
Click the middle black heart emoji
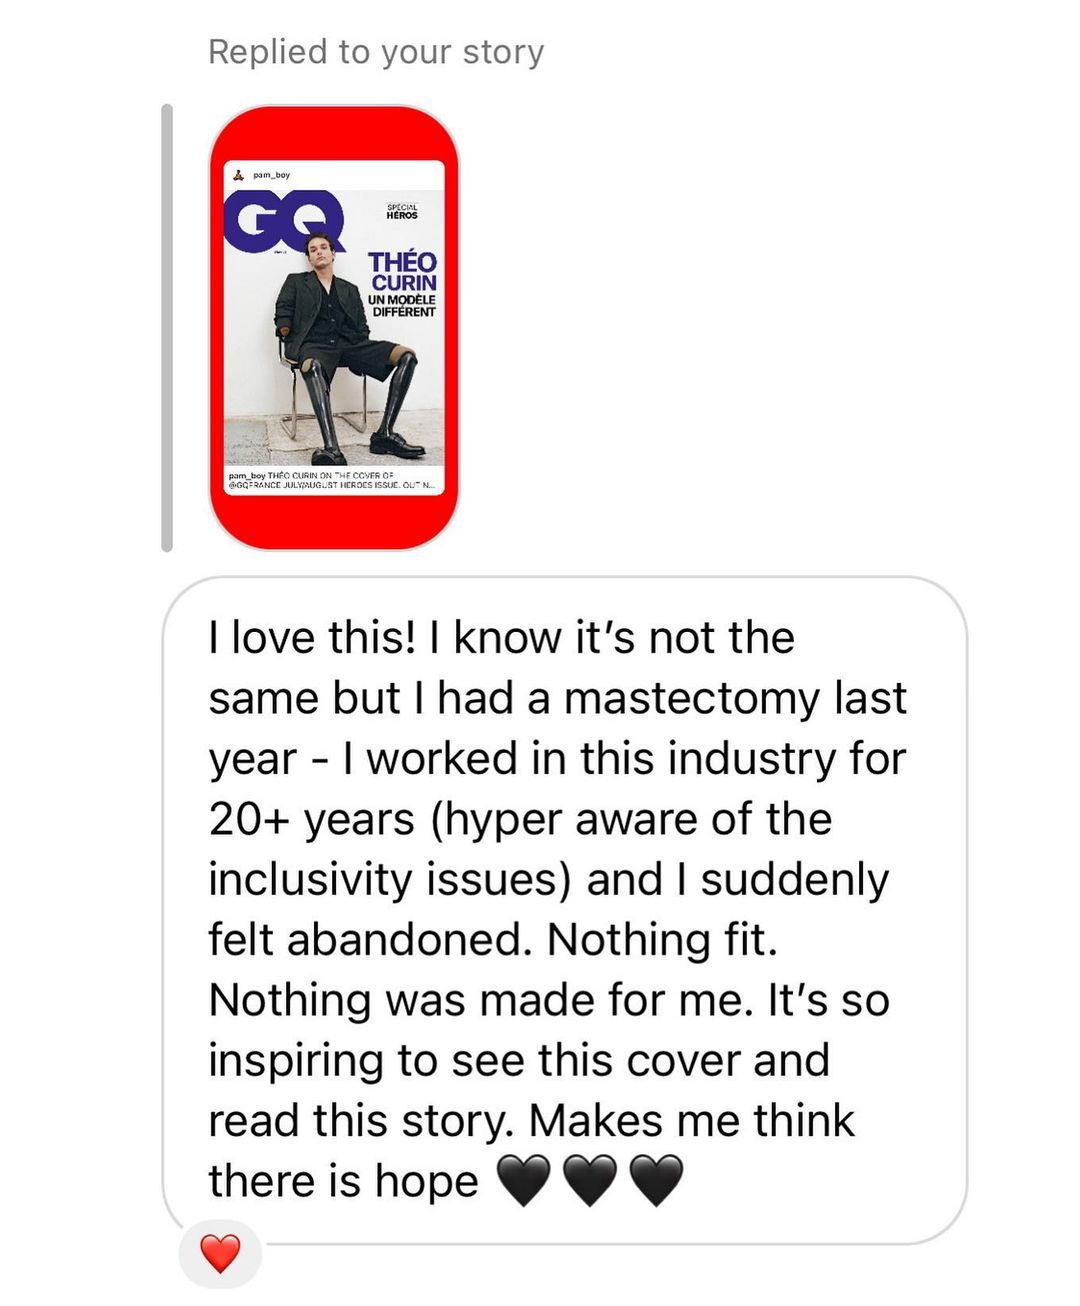(590, 1180)
